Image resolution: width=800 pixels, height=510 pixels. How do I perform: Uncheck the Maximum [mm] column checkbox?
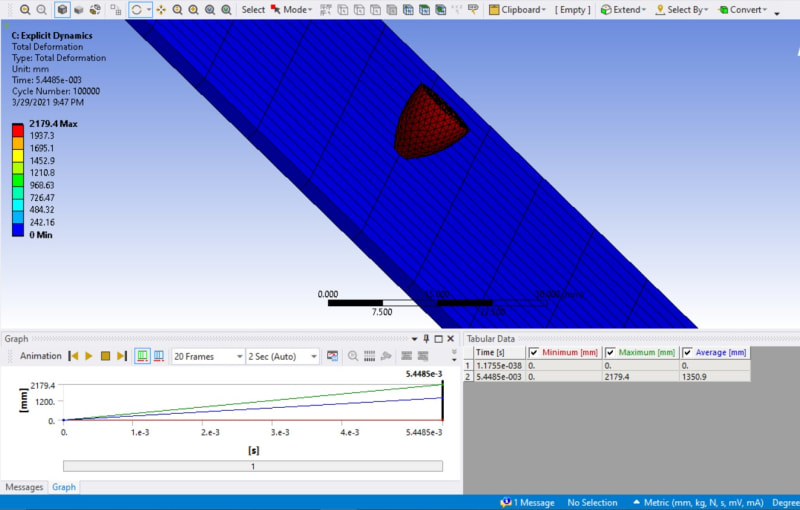(610, 352)
